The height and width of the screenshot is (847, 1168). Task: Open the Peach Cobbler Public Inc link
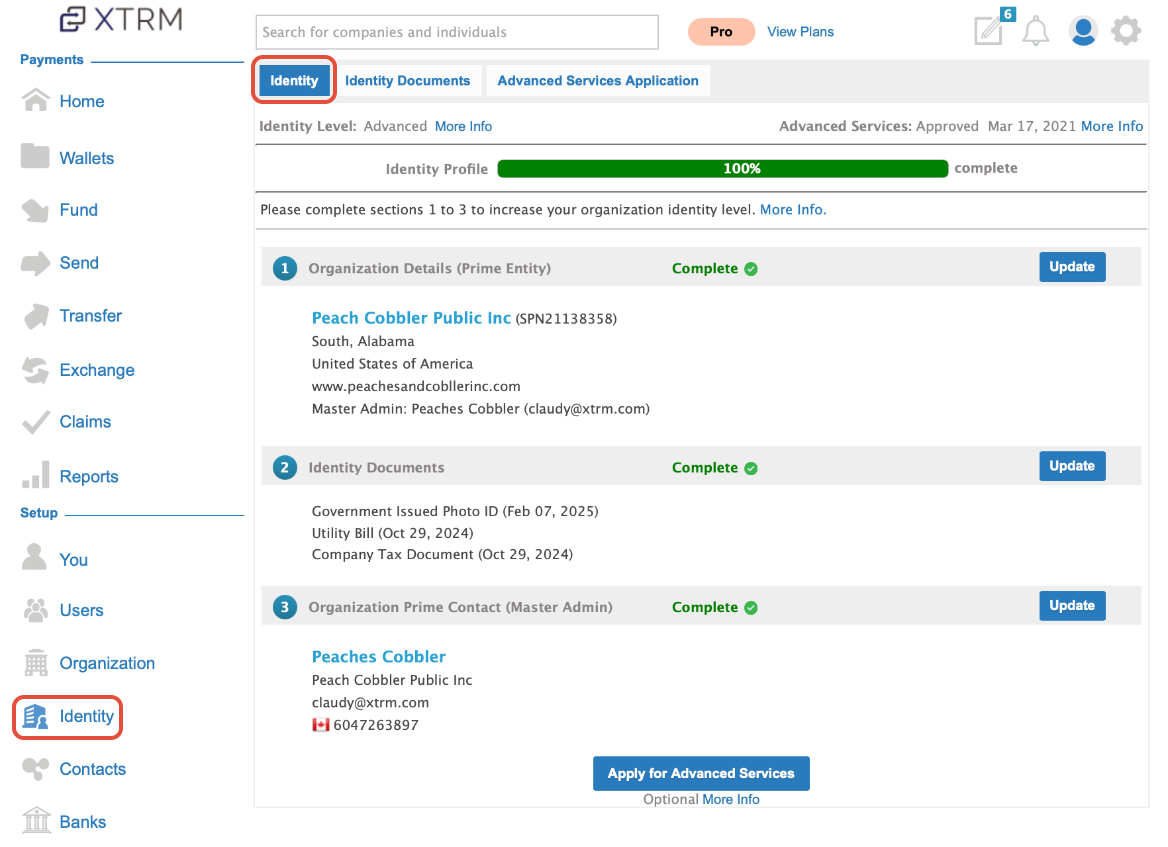coord(411,317)
